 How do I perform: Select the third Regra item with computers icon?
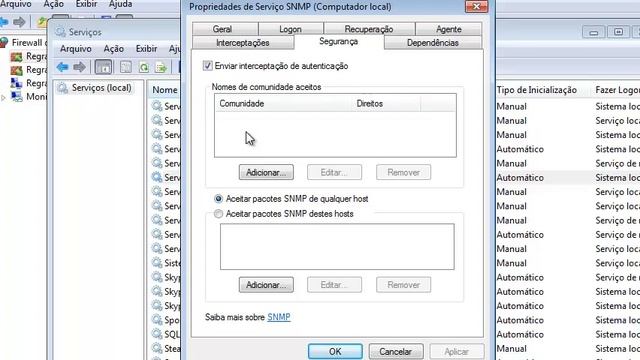click(x=29, y=83)
